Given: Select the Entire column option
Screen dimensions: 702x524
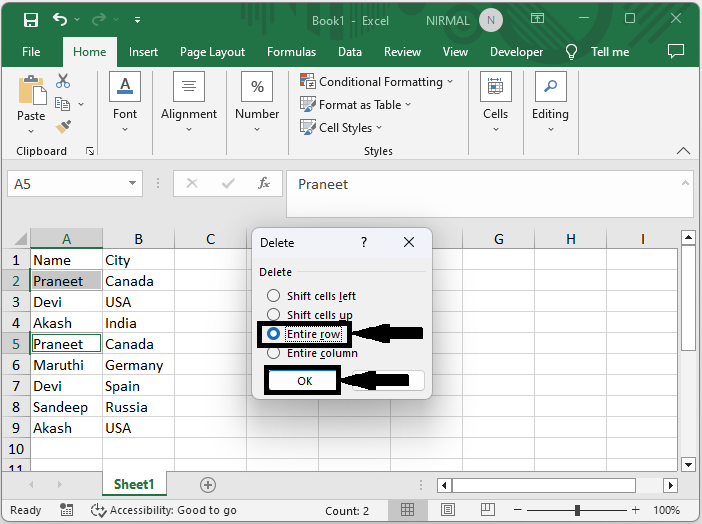Looking at the screenshot, I should click(x=312, y=353).
